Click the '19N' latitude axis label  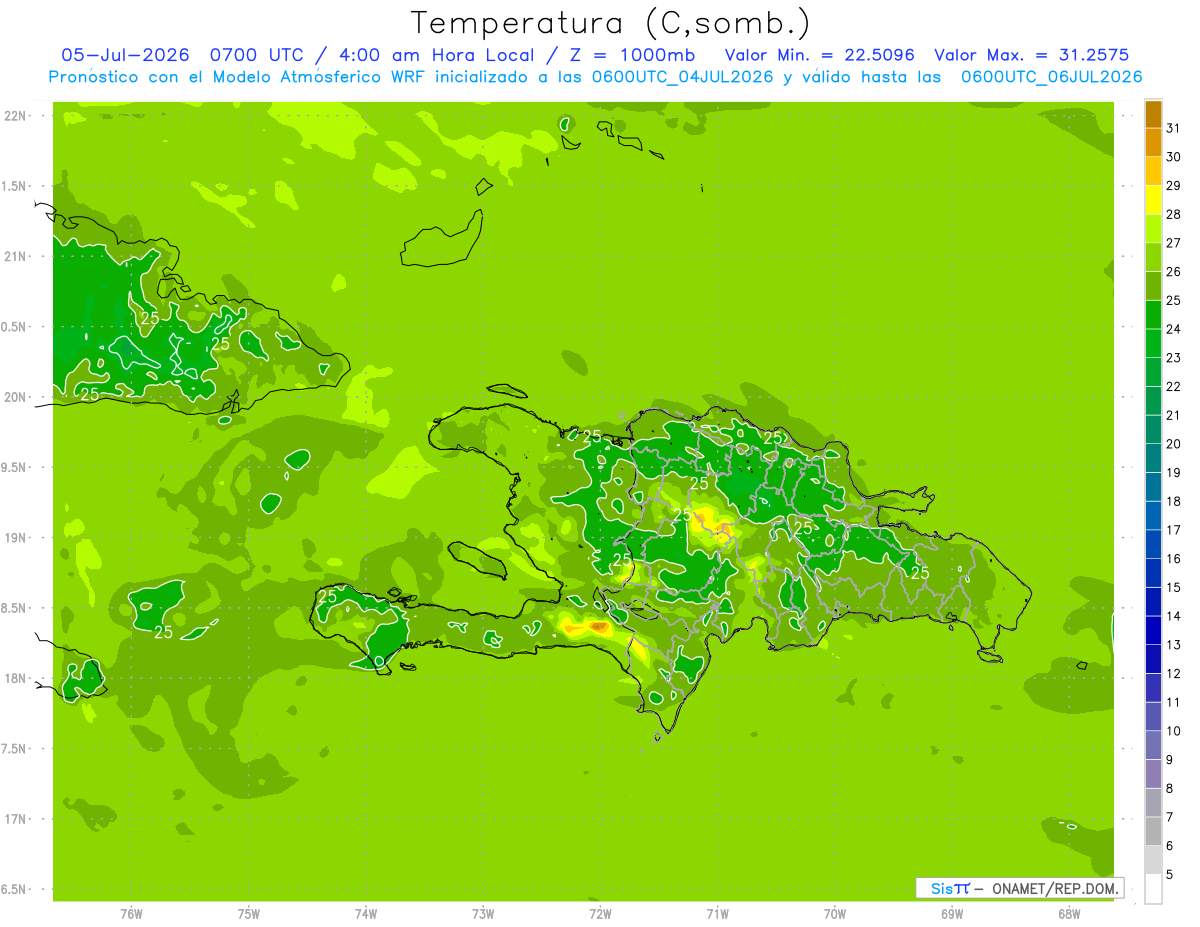(x=15, y=538)
